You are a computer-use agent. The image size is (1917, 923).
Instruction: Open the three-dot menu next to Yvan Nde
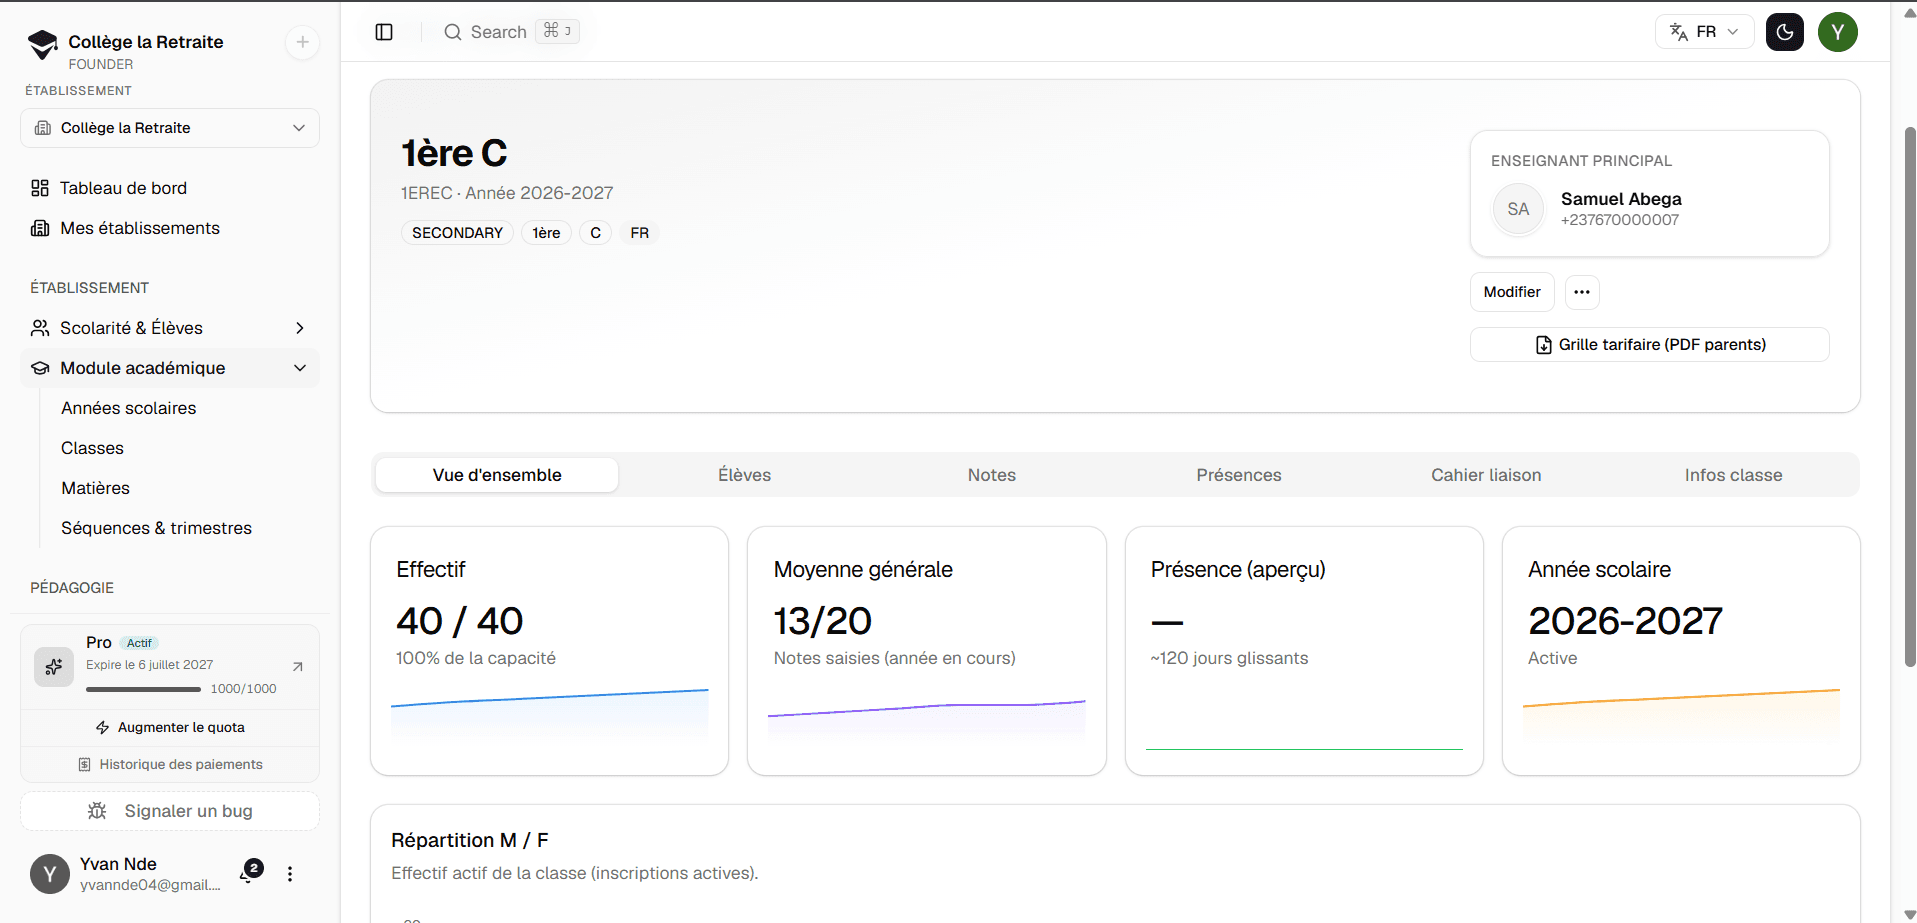click(x=290, y=874)
